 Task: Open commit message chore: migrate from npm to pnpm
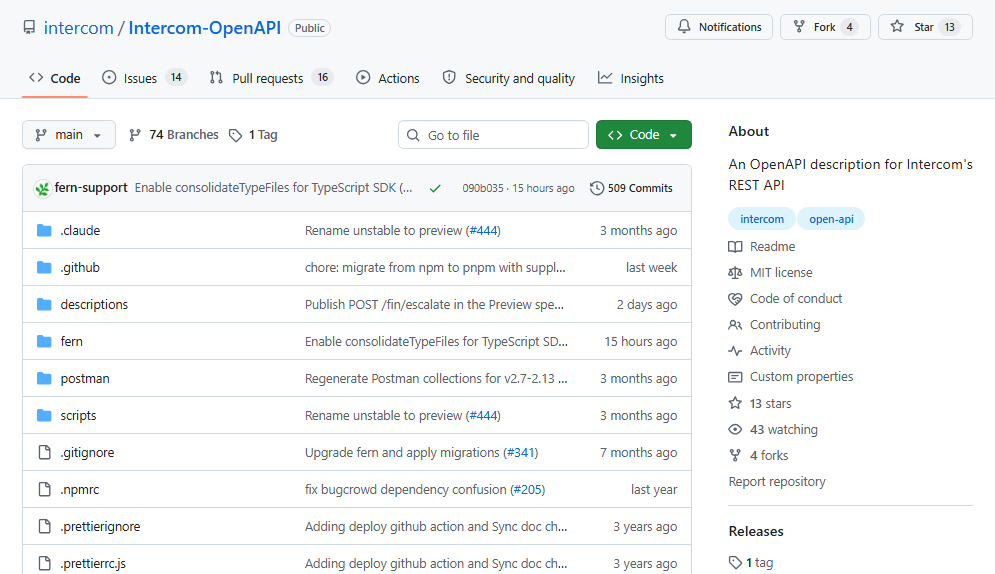435,268
